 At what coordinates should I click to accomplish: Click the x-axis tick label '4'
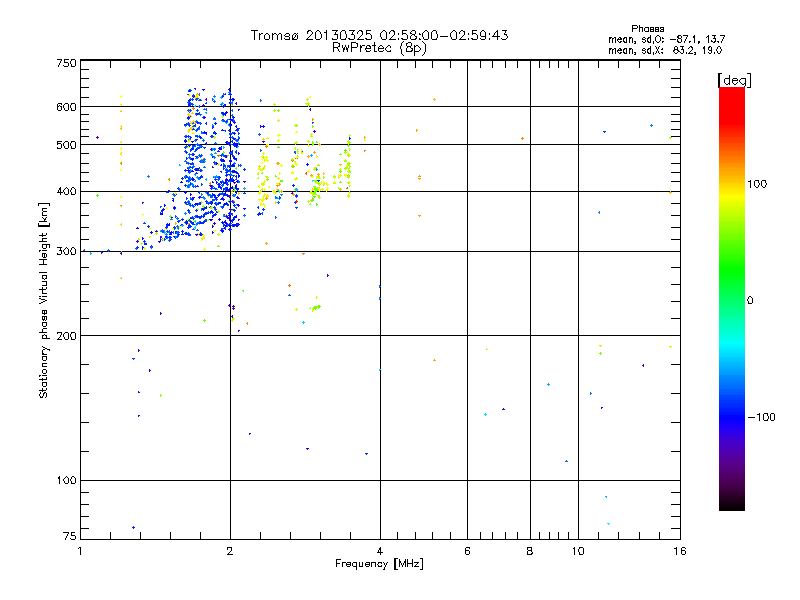coord(380,551)
